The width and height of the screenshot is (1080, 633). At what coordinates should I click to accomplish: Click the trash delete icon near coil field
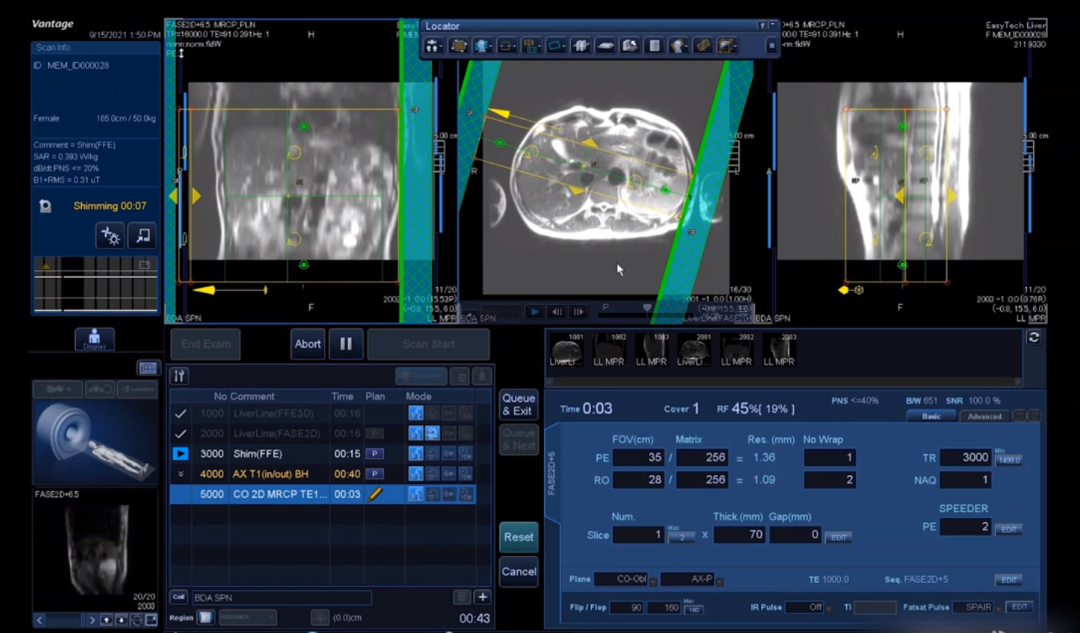(462, 597)
